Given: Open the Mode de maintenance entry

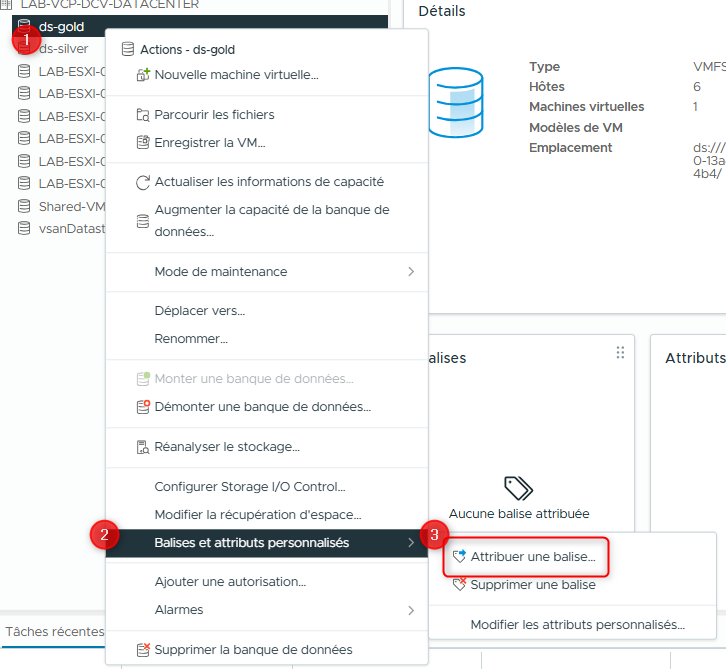Looking at the screenshot, I should click(221, 272).
